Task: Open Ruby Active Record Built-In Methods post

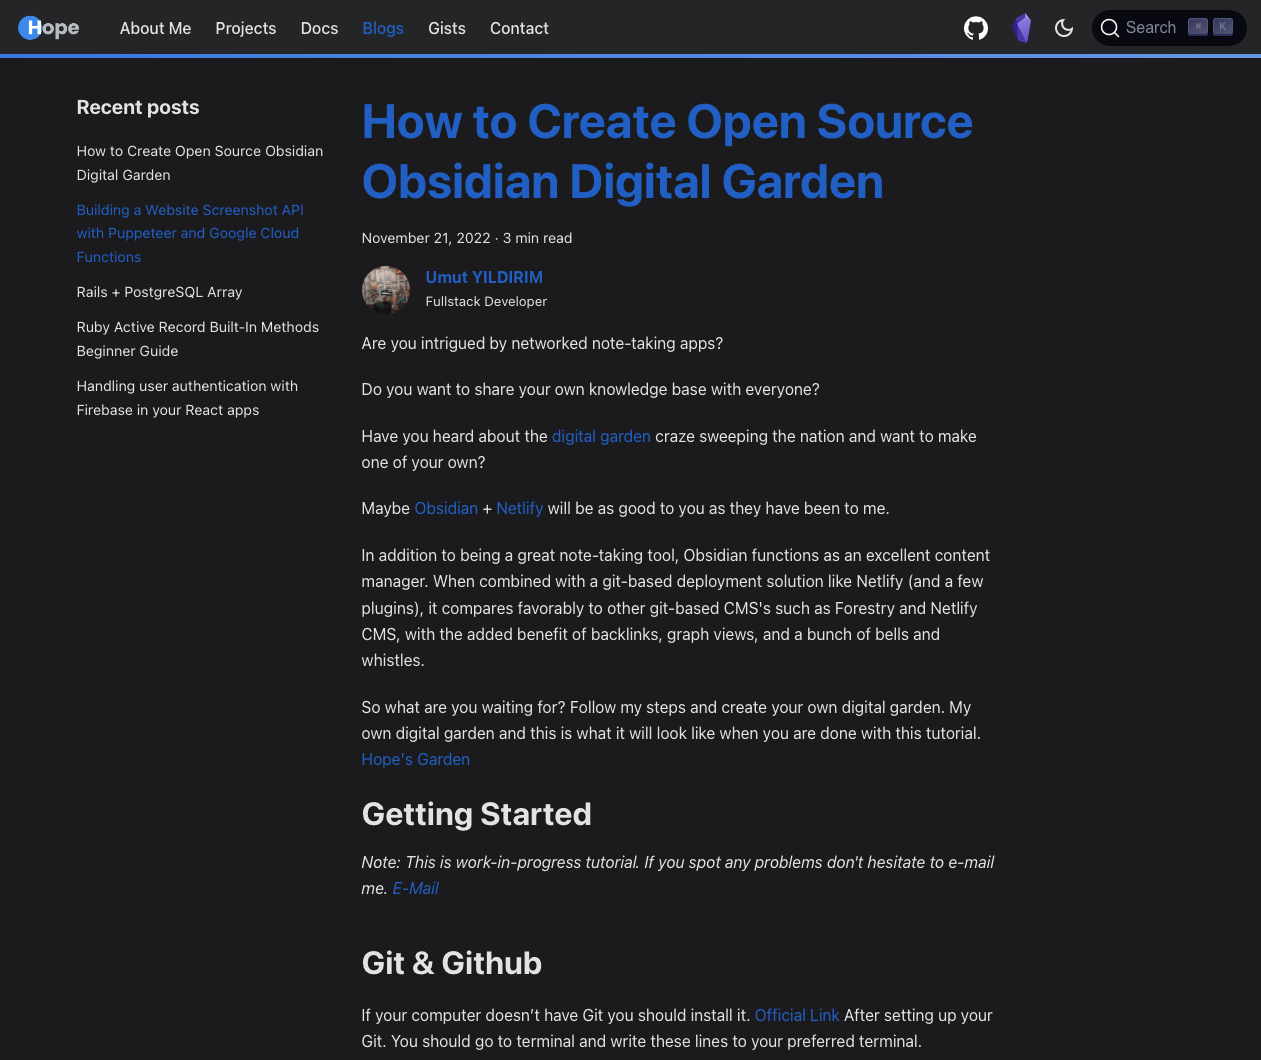Action: coord(198,339)
